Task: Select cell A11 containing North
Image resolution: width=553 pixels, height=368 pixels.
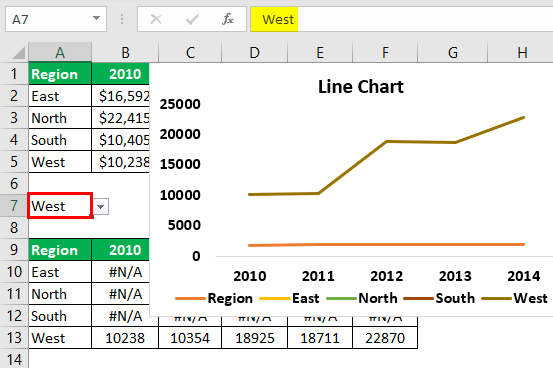Action: click(x=60, y=294)
